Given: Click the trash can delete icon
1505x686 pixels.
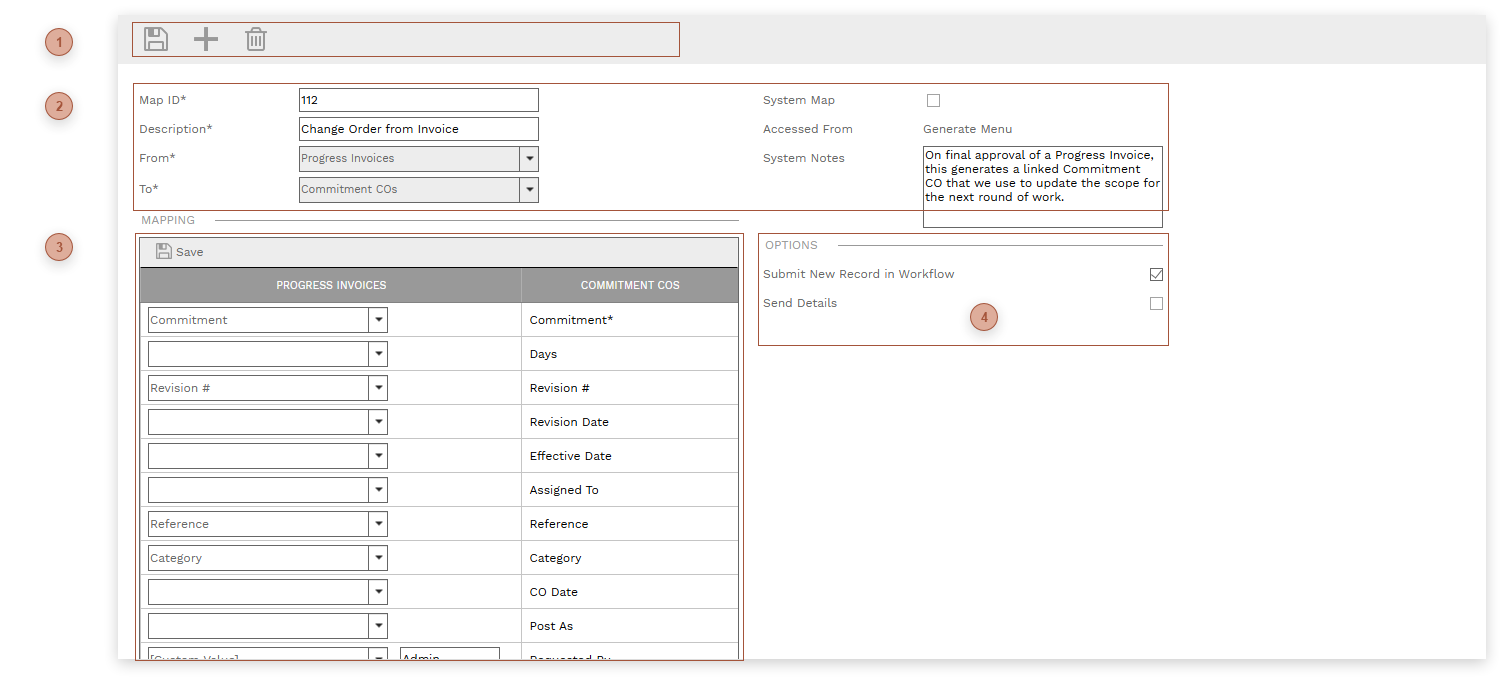Looking at the screenshot, I should [x=256, y=40].
